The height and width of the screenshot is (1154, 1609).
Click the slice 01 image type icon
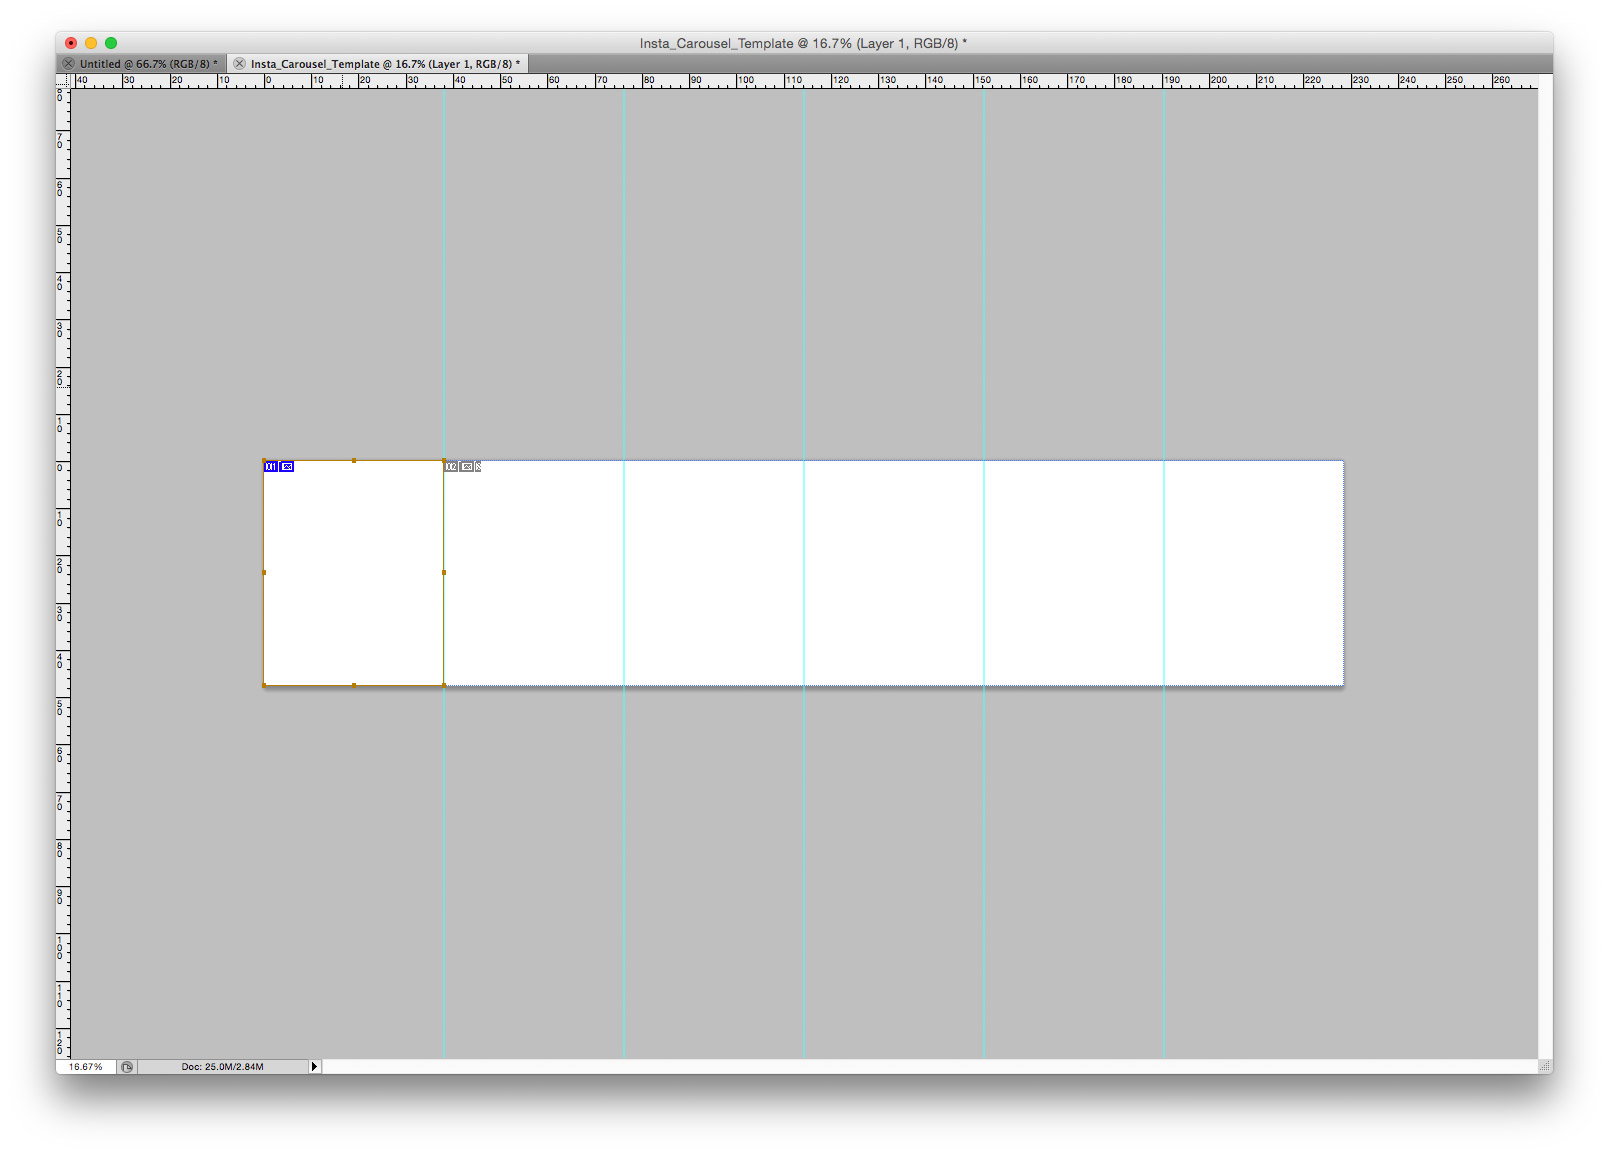click(287, 467)
